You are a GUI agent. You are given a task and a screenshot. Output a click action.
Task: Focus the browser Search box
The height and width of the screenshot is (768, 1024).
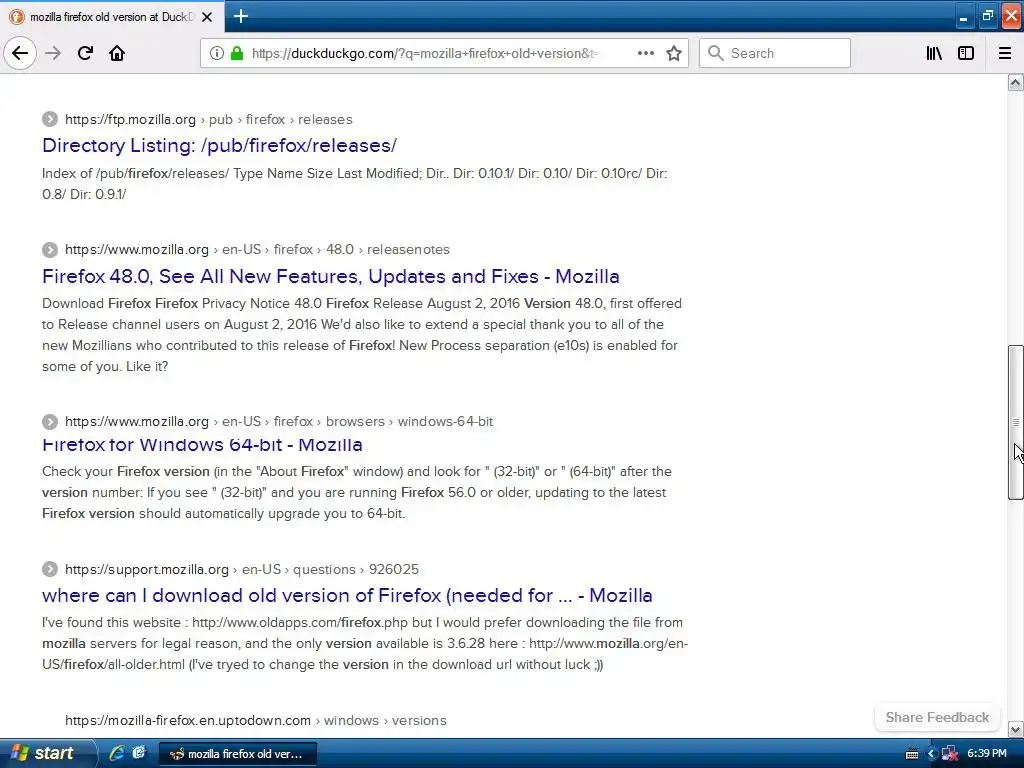[775, 53]
